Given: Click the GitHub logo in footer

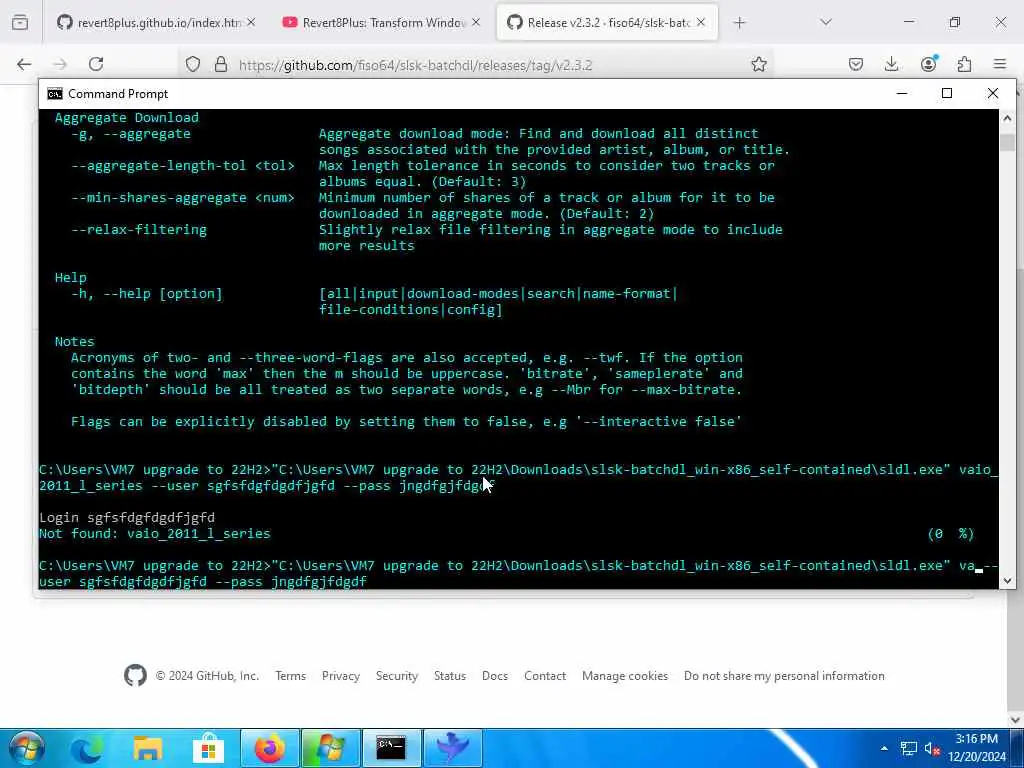Looking at the screenshot, I should tap(135, 675).
